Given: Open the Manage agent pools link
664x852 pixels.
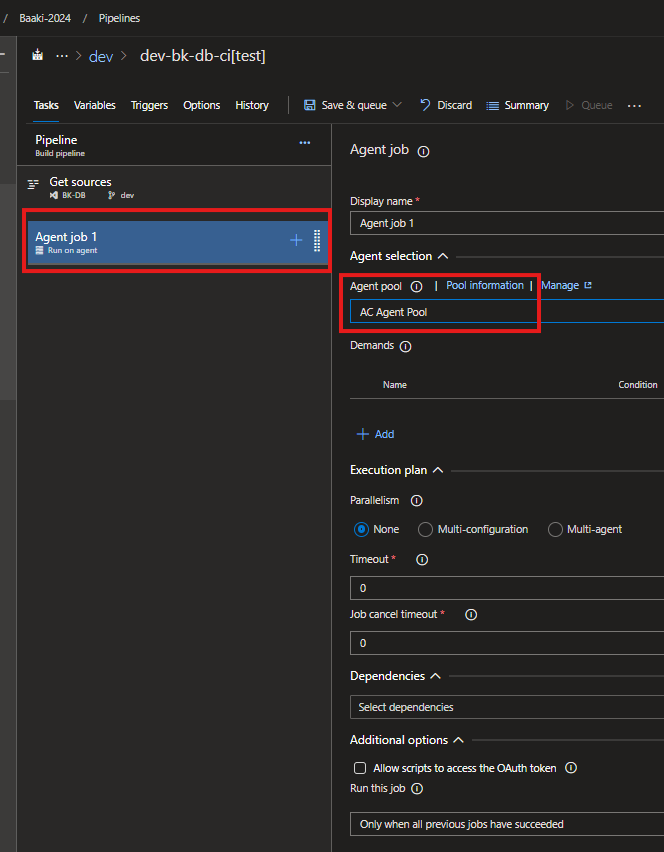Looking at the screenshot, I should (x=560, y=285).
